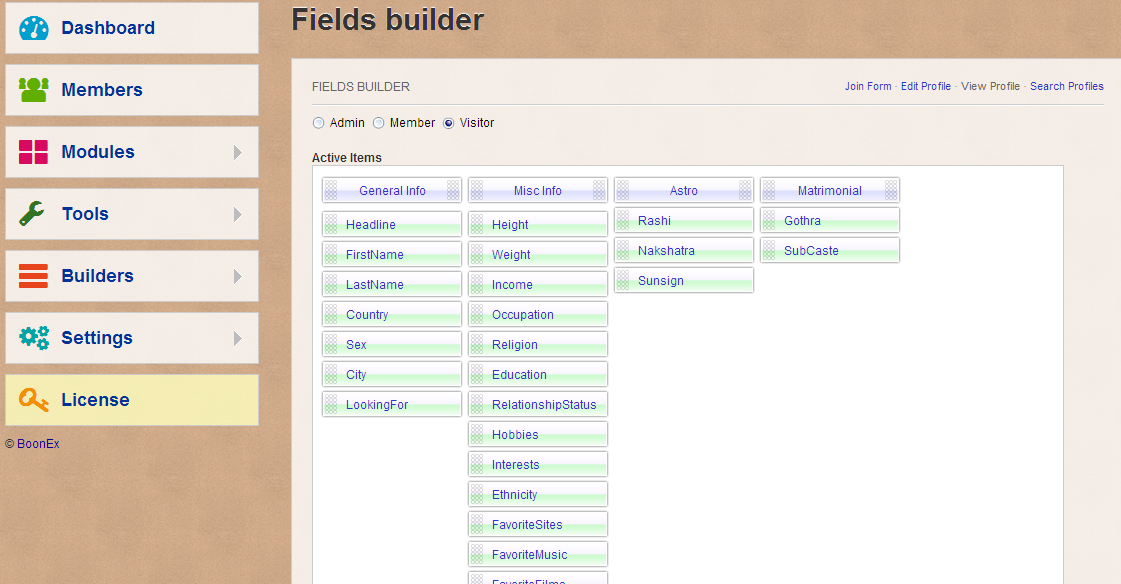This screenshot has width=1121, height=584.
Task: Open the Tools menu item
Action: [x=132, y=214]
